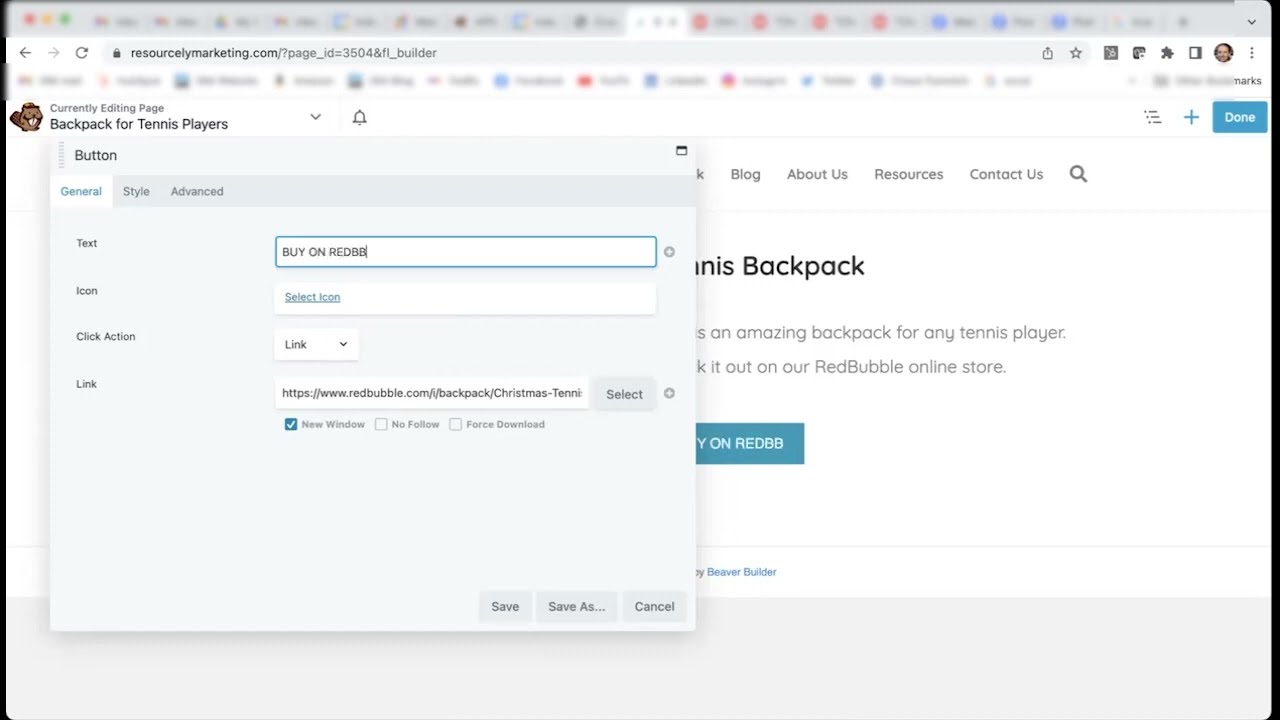Click the browser address bar URL
The width and height of the screenshot is (1280, 720).
click(284, 53)
